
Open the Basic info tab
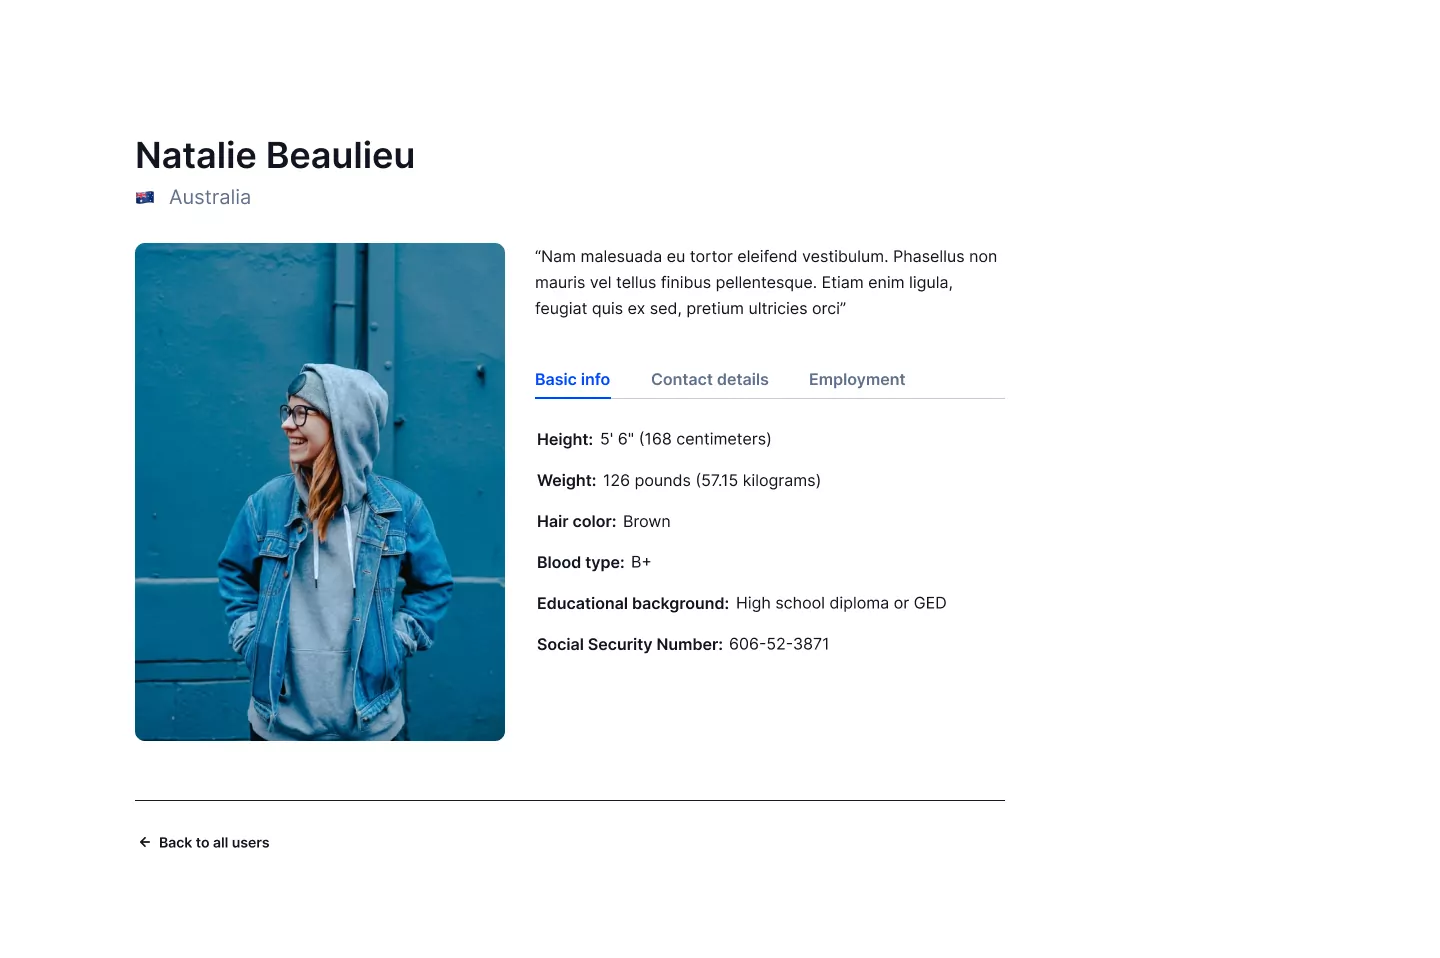[x=572, y=380]
